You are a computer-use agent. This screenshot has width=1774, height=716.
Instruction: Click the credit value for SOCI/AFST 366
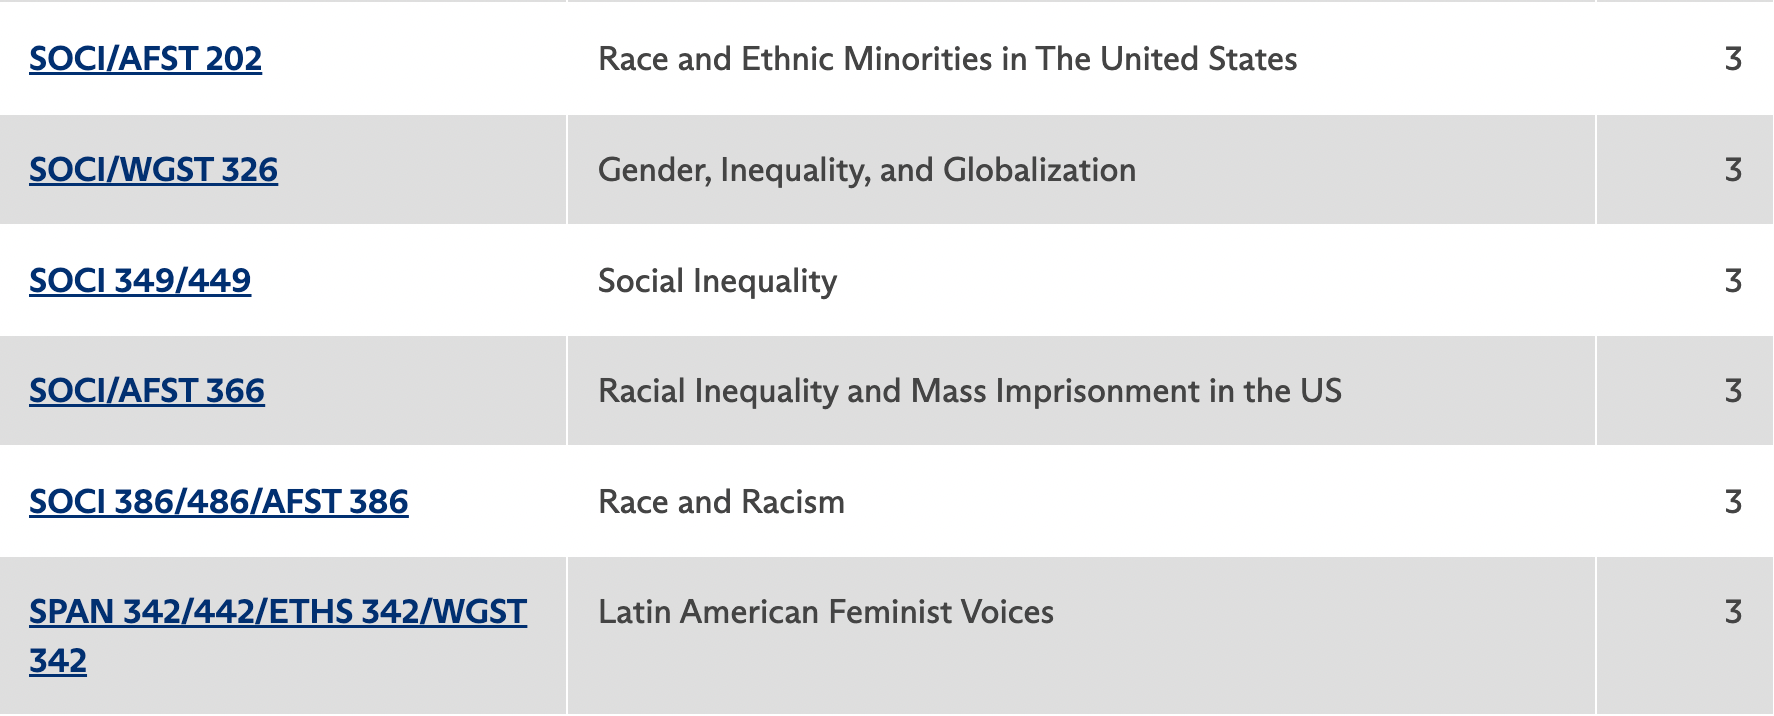(1733, 391)
